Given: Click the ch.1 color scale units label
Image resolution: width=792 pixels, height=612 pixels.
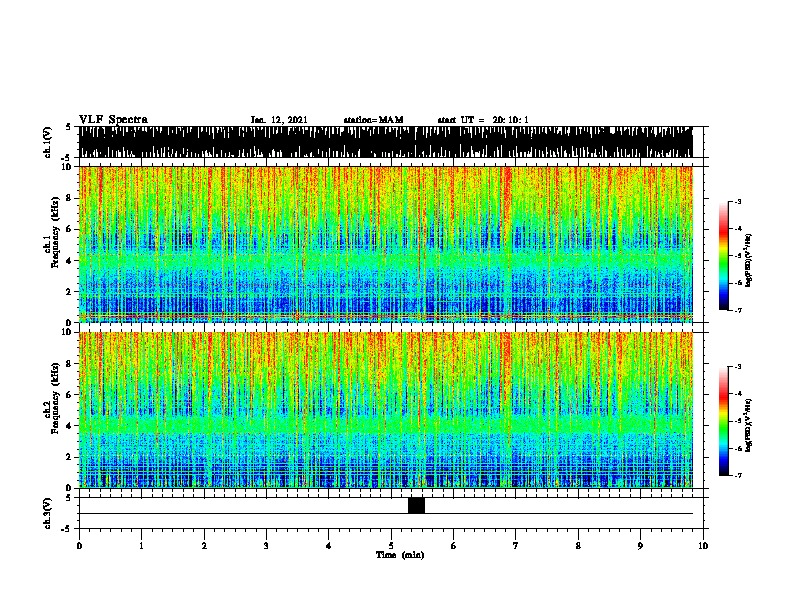Looking at the screenshot, I should point(749,260).
